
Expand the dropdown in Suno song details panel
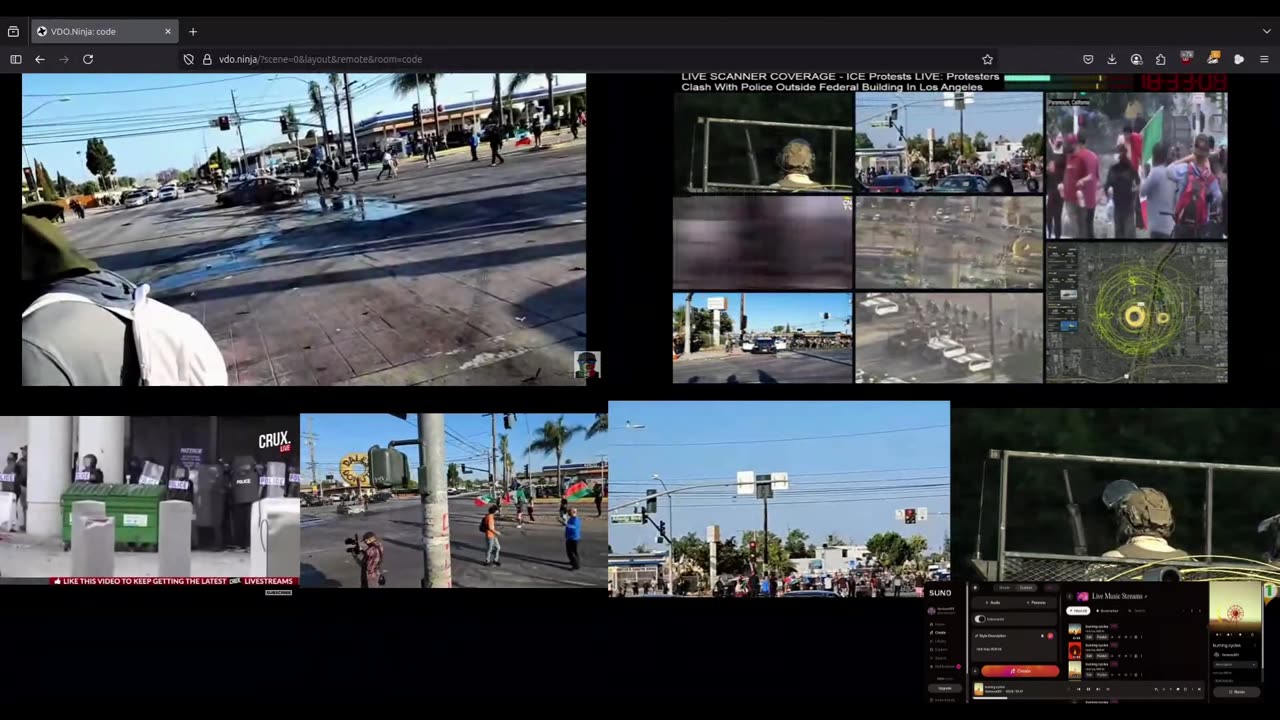(1235, 664)
